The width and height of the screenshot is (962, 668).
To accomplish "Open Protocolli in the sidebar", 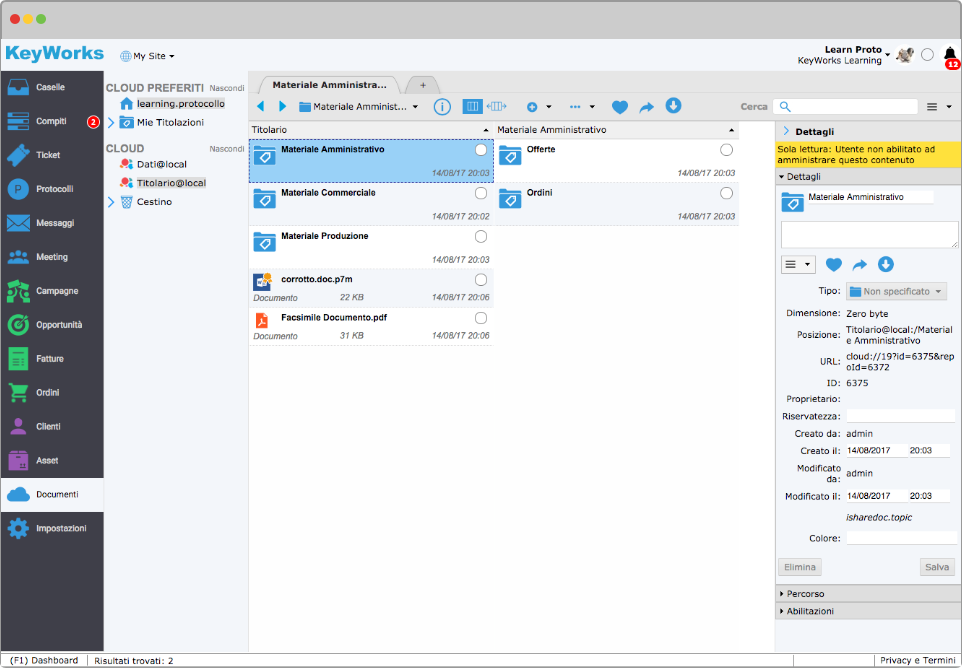I will coord(52,189).
